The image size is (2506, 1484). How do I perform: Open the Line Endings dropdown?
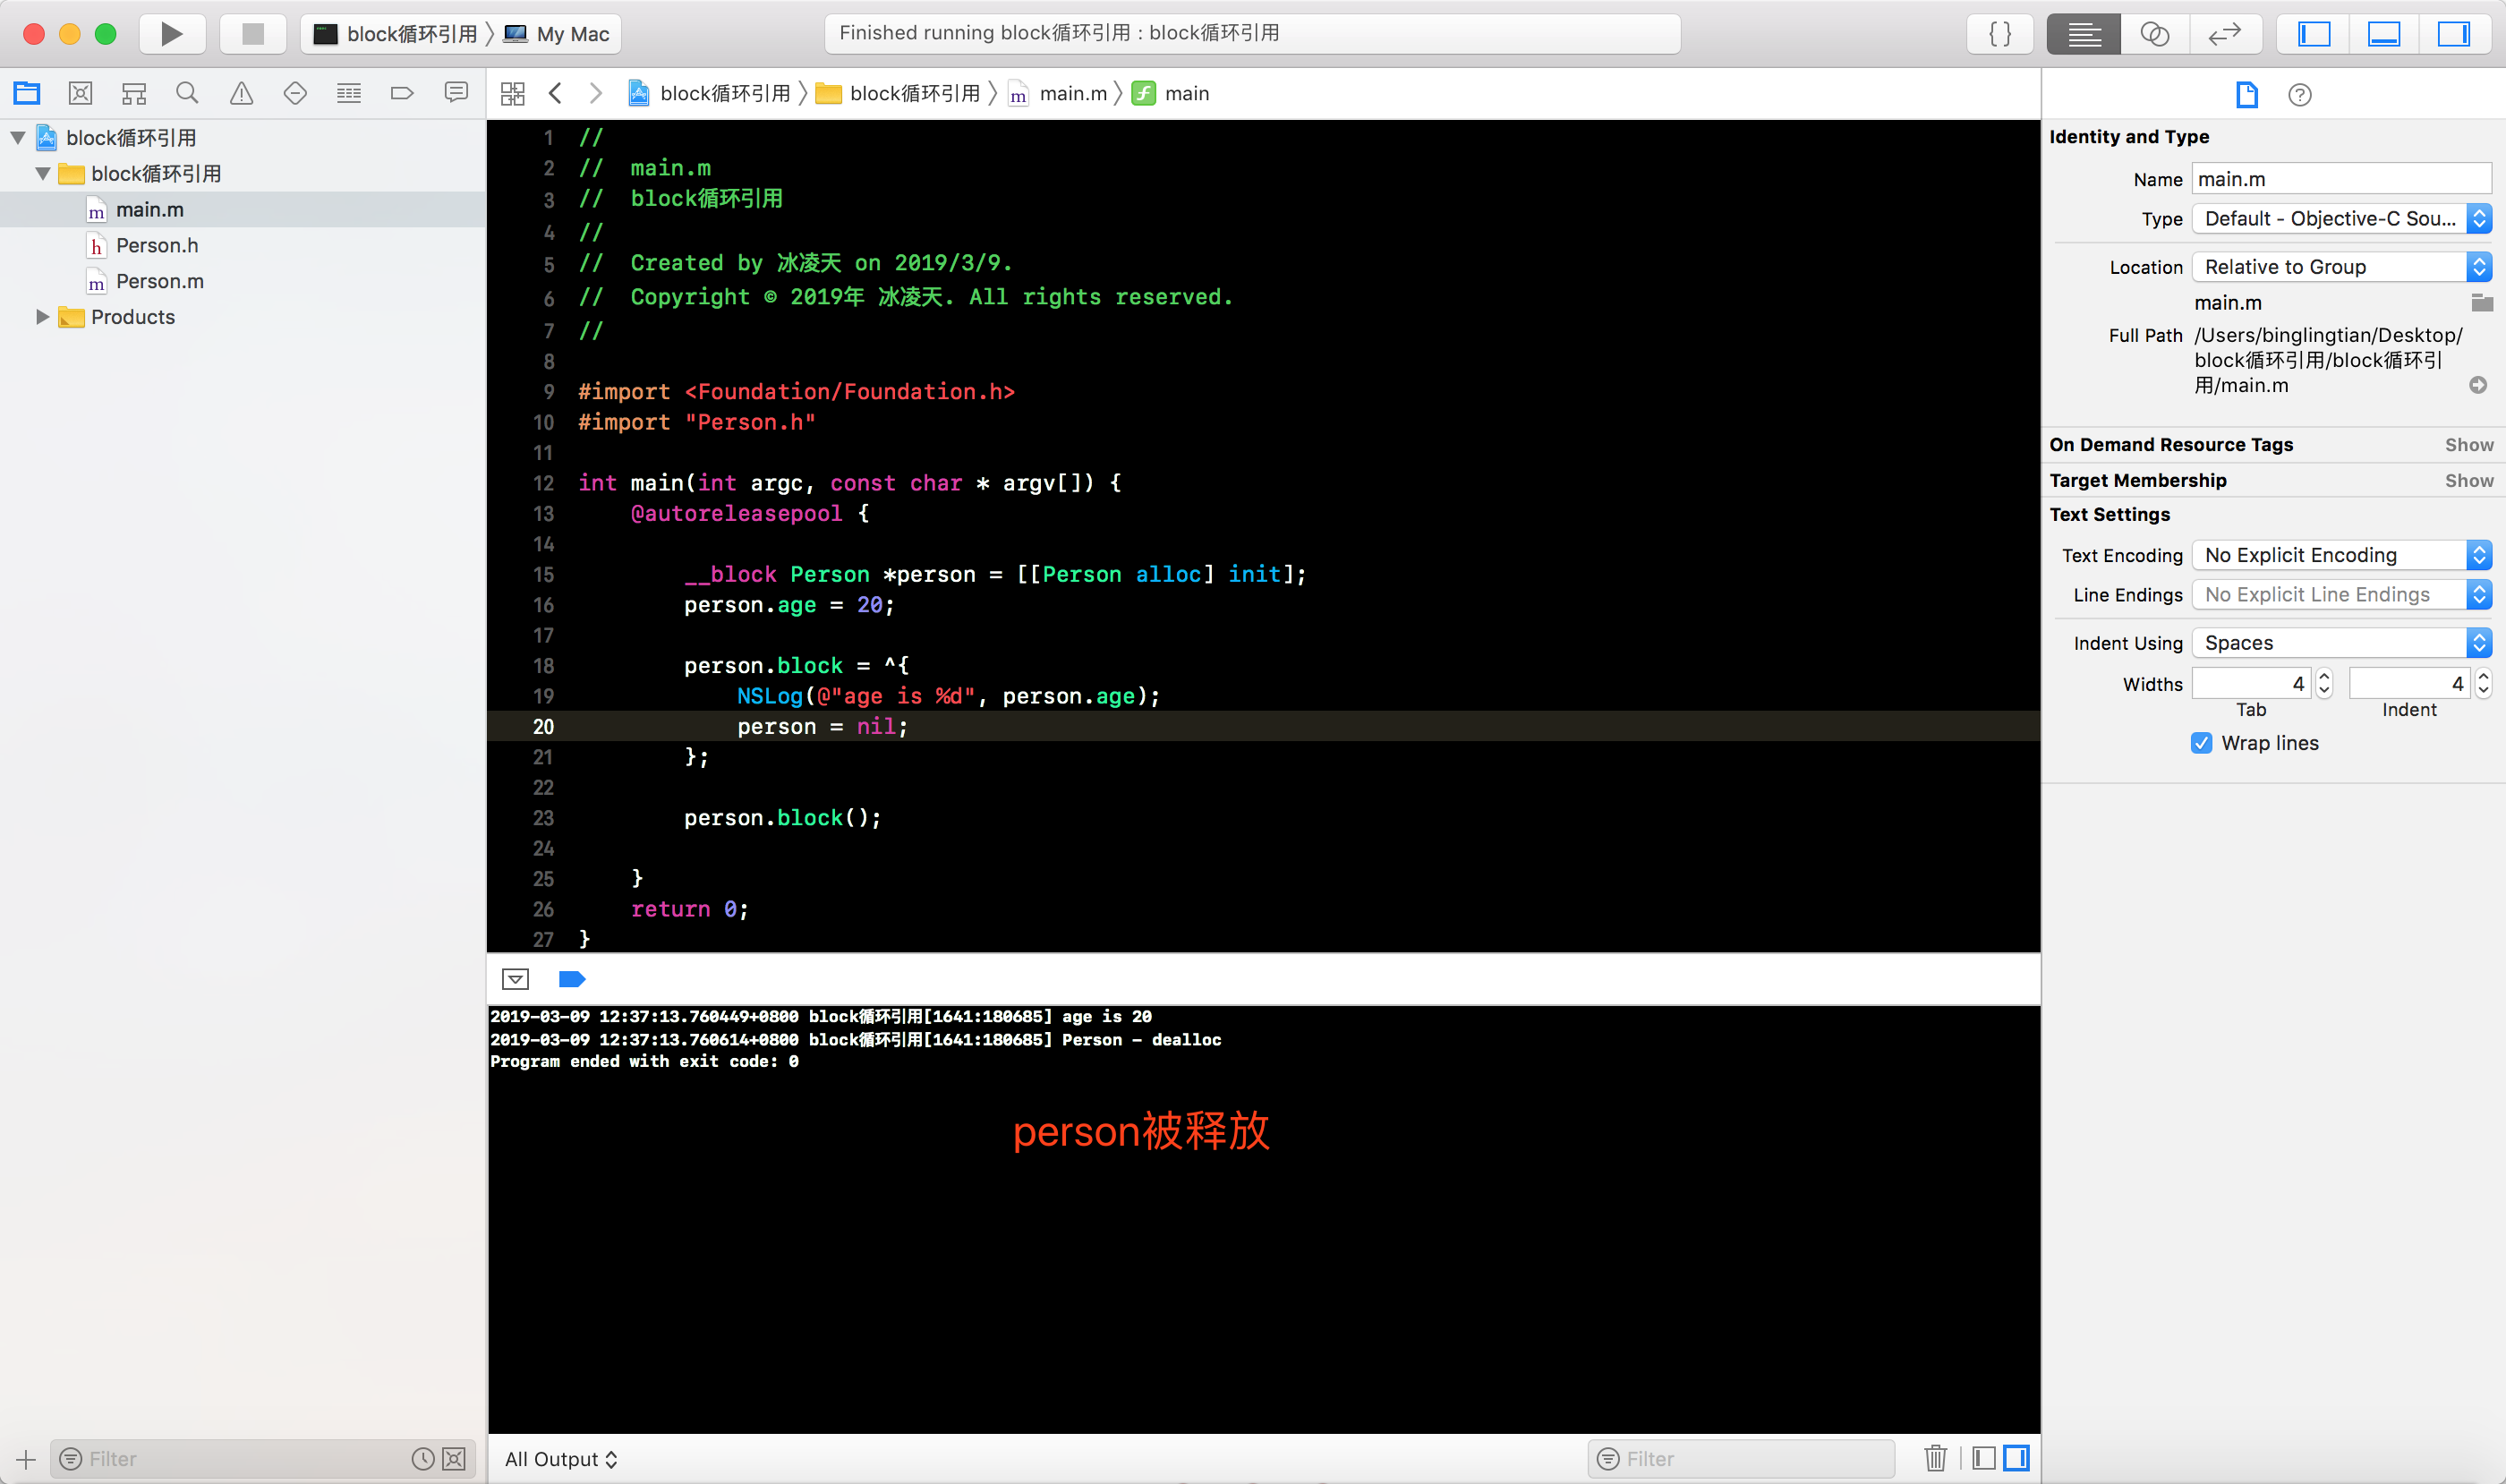[x=2342, y=595]
